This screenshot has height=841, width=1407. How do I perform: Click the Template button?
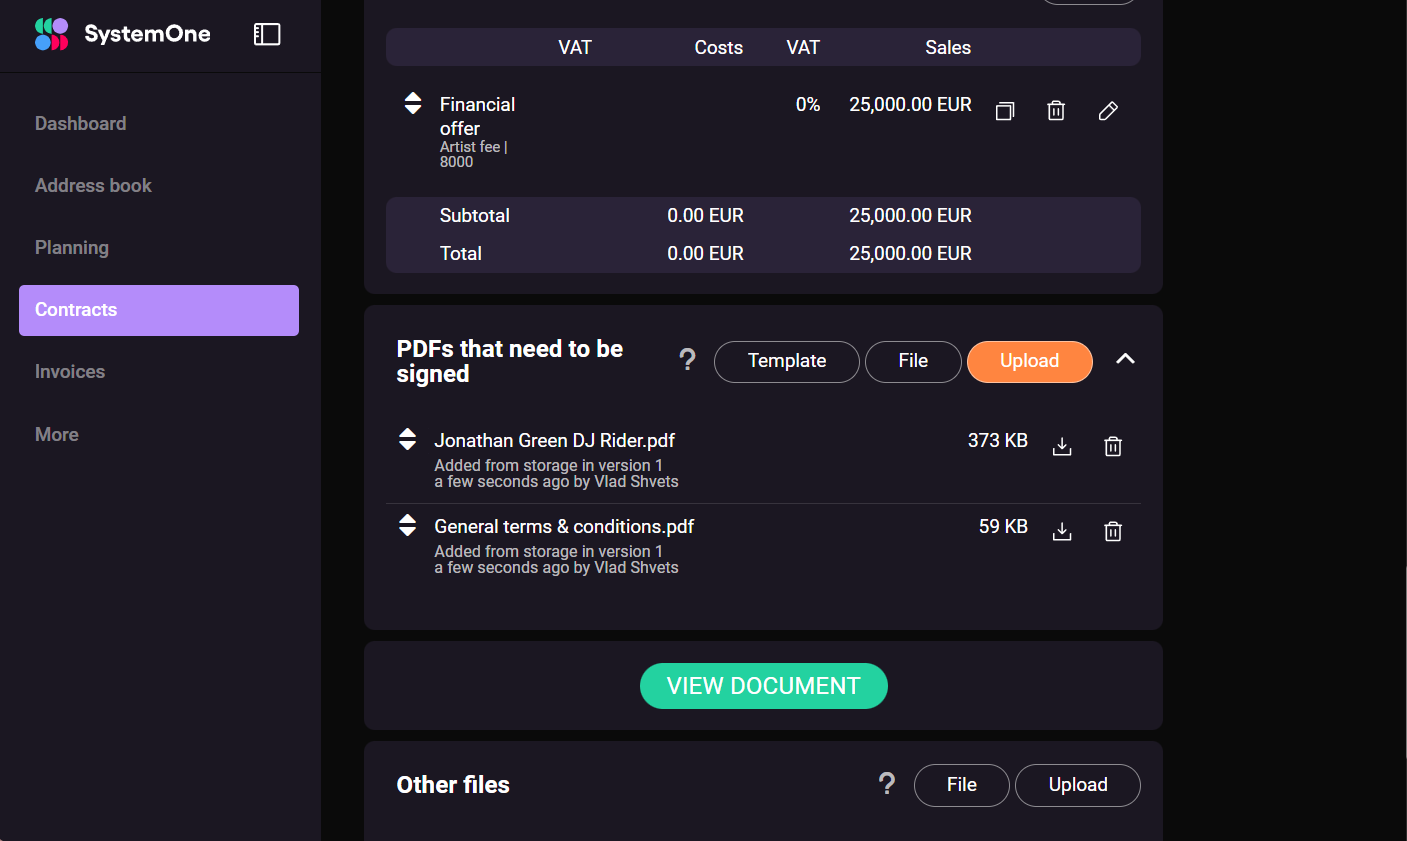click(786, 361)
